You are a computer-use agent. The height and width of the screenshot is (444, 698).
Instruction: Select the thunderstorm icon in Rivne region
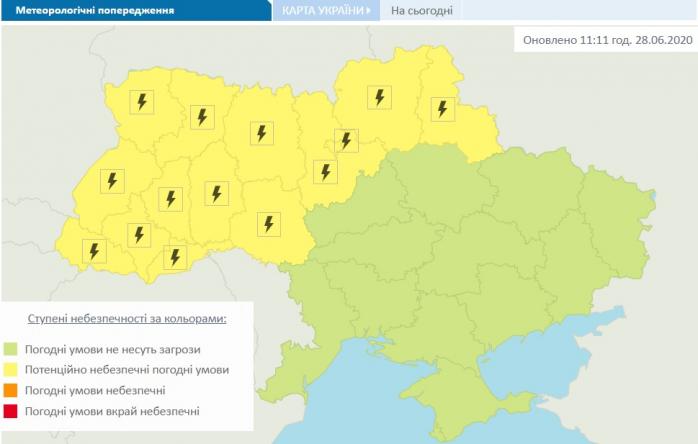[x=202, y=117]
